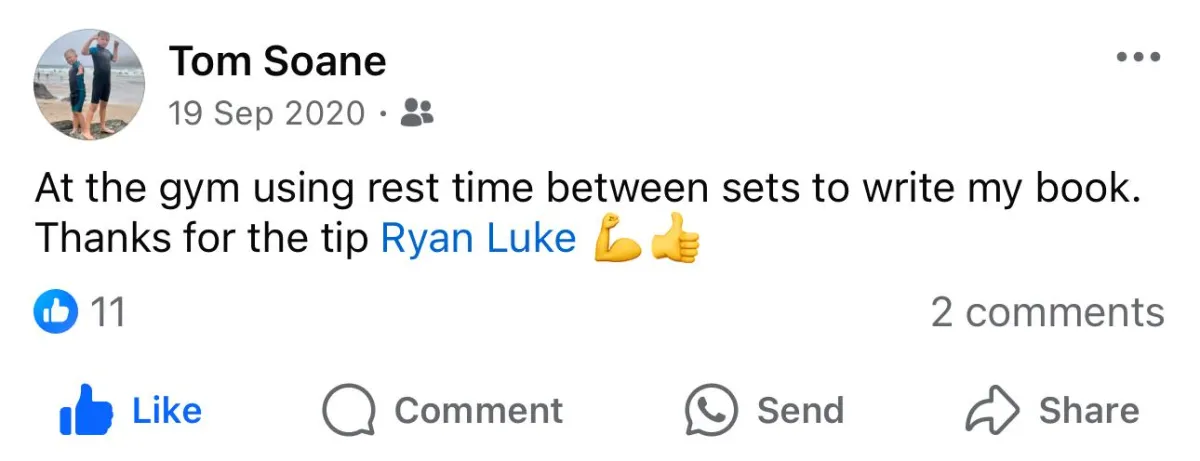Screen dimensions: 1200x461
Task: Click the flexed bicep emoji in the post
Action: tap(617, 240)
